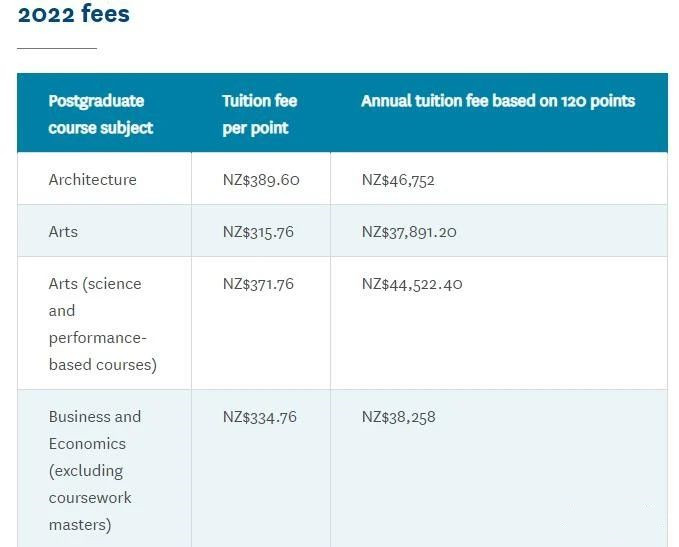Select the "Tuition fee per point" column header
The width and height of the screenshot is (679, 547).
click(259, 114)
